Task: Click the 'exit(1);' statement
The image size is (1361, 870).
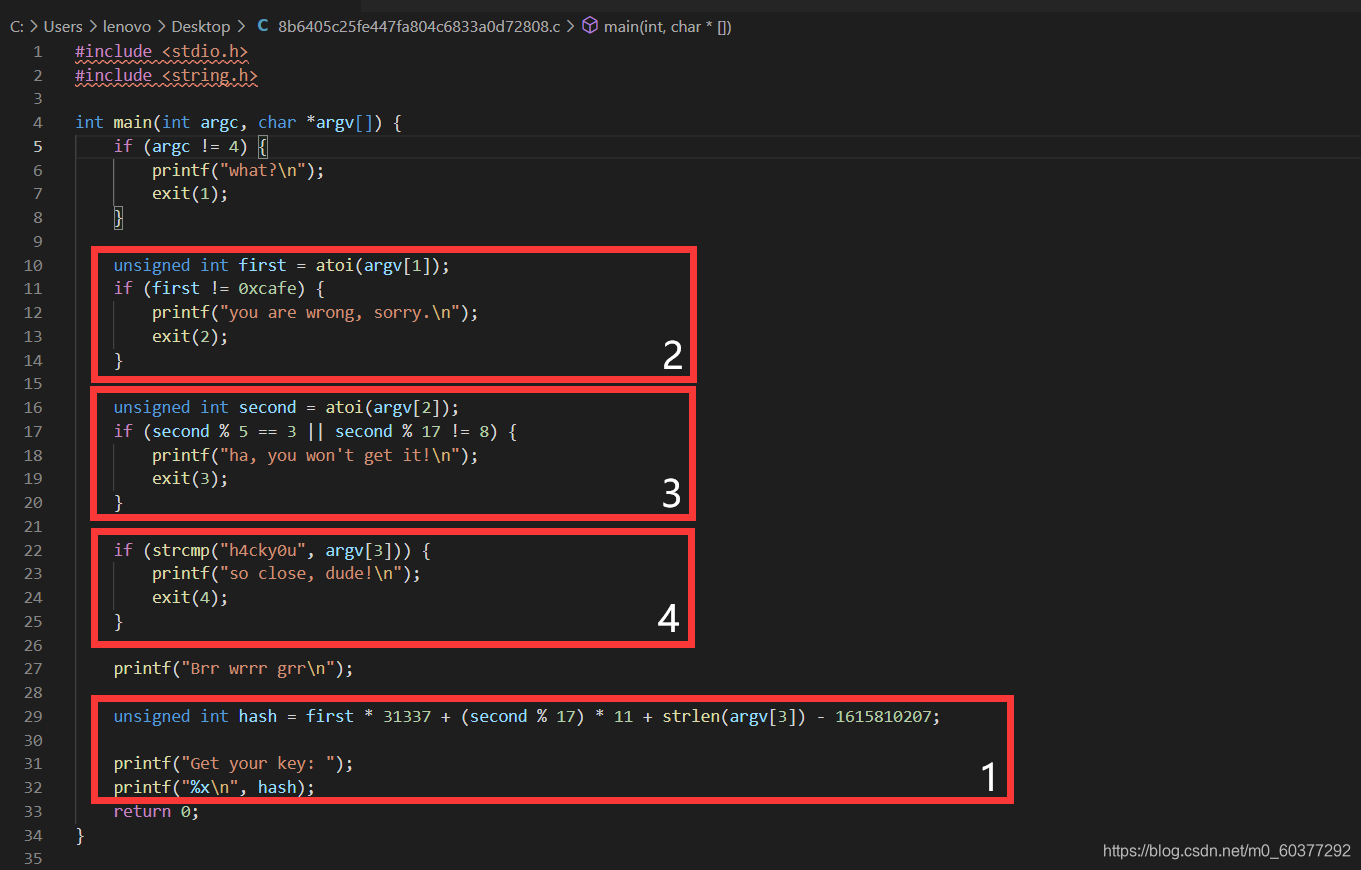Action: 190,193
